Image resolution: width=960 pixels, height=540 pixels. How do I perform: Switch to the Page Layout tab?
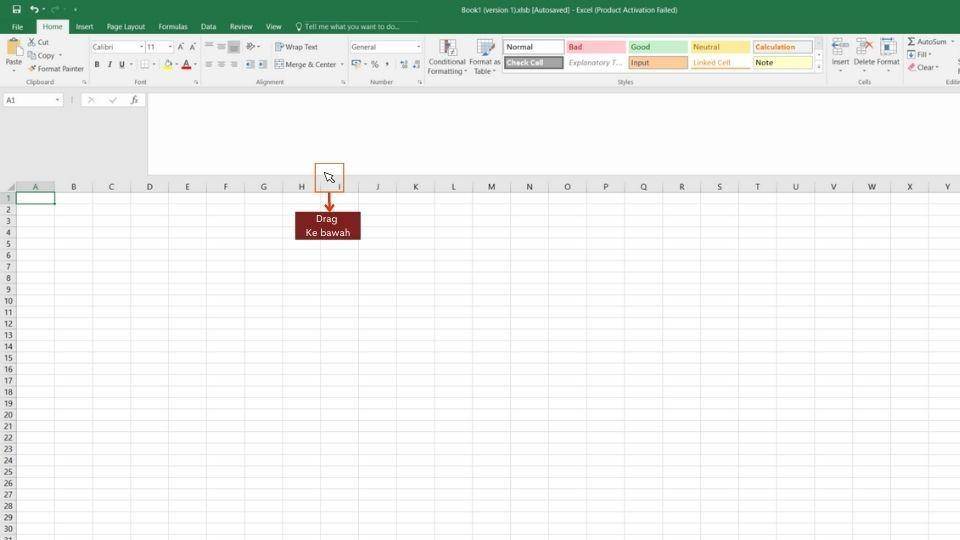[126, 26]
